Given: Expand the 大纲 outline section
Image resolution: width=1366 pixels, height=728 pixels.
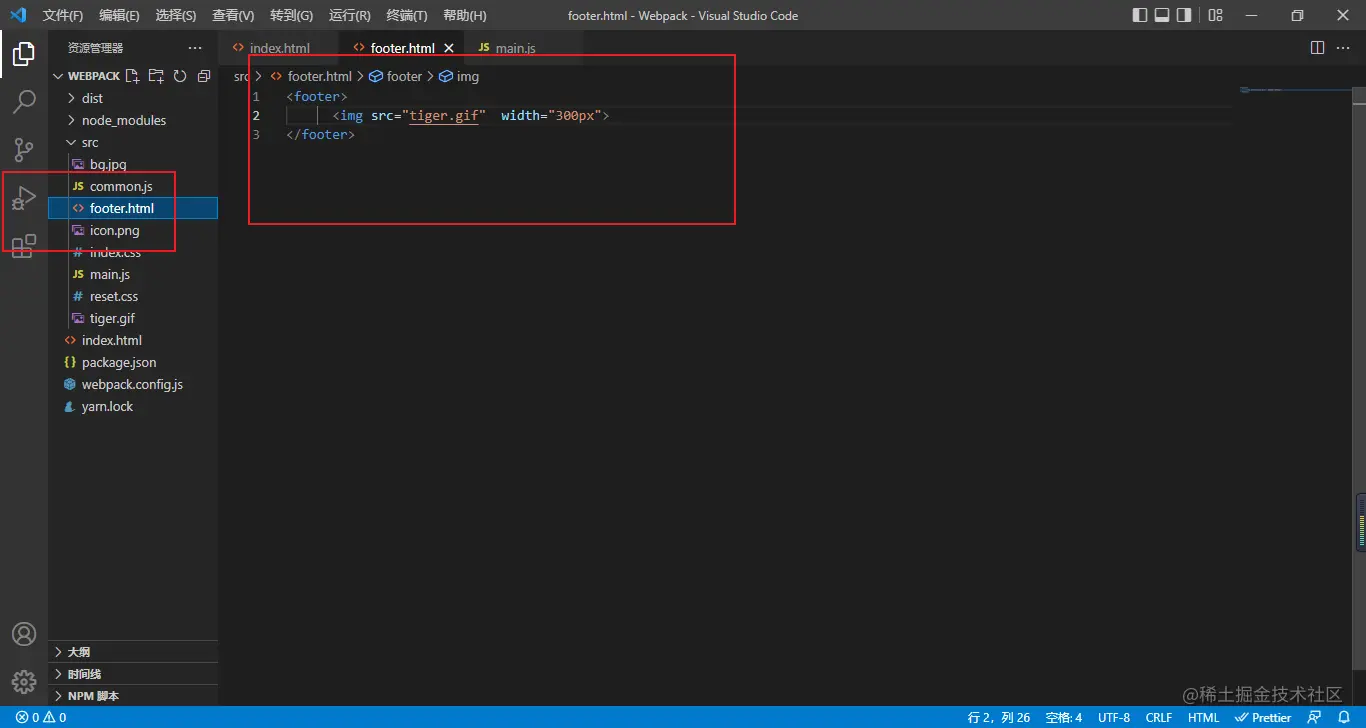Looking at the screenshot, I should point(133,652).
